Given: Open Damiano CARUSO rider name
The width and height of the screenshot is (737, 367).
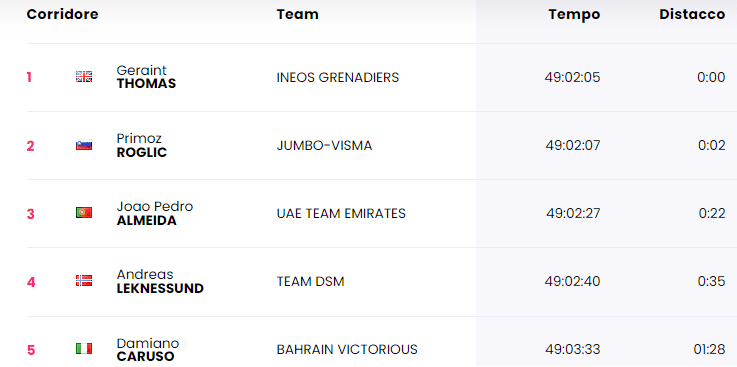Looking at the screenshot, I should (x=148, y=350).
